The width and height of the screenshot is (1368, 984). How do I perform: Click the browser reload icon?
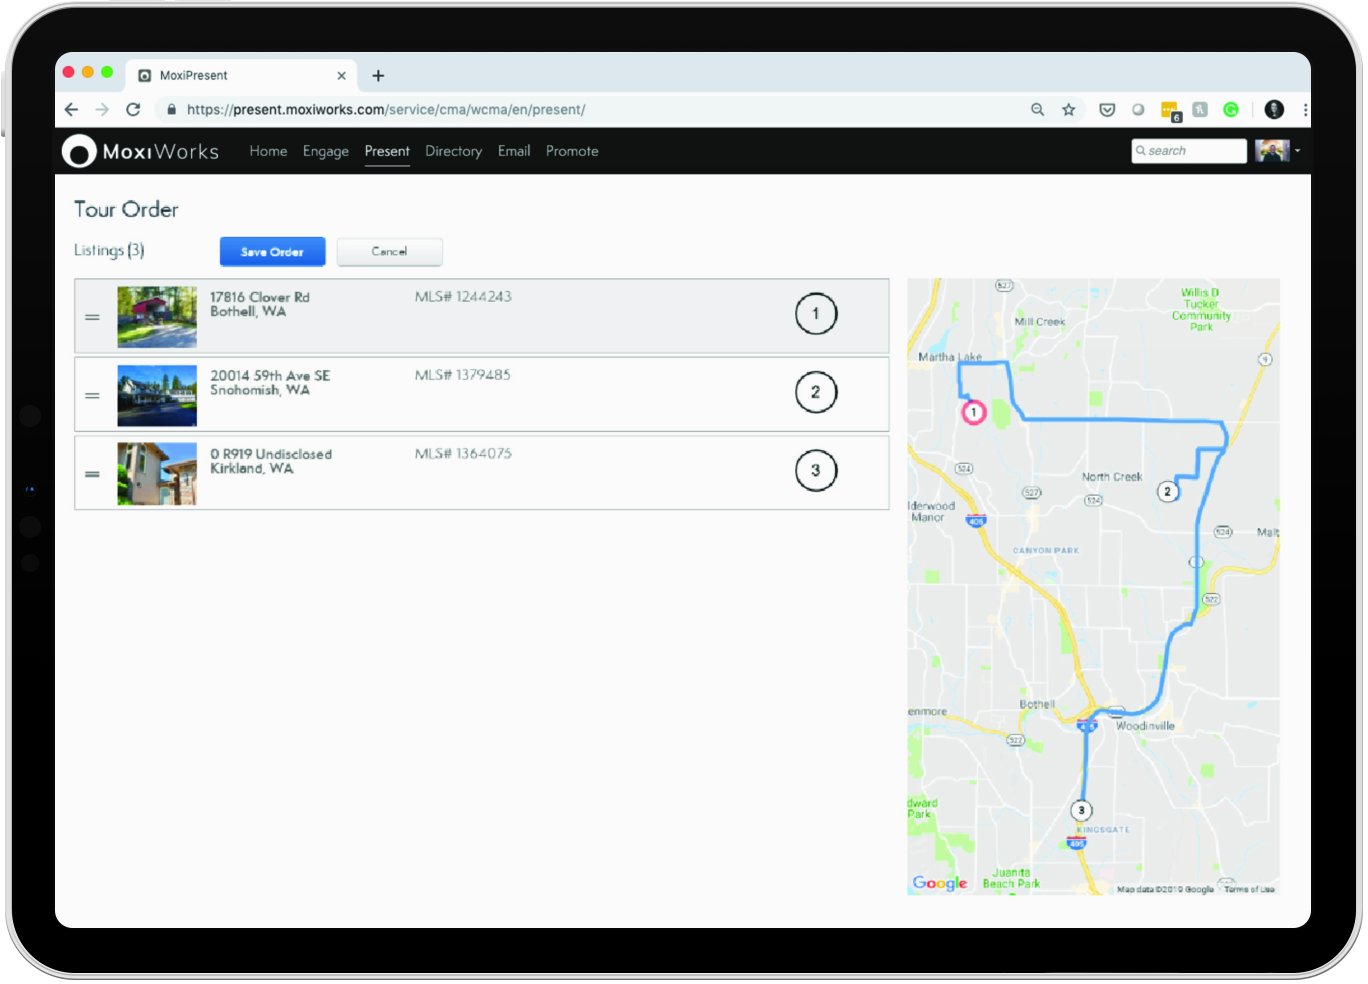pos(133,109)
